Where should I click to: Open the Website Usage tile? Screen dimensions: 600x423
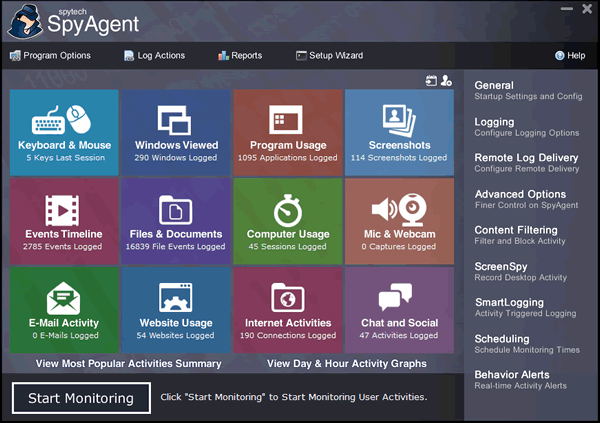(x=176, y=310)
